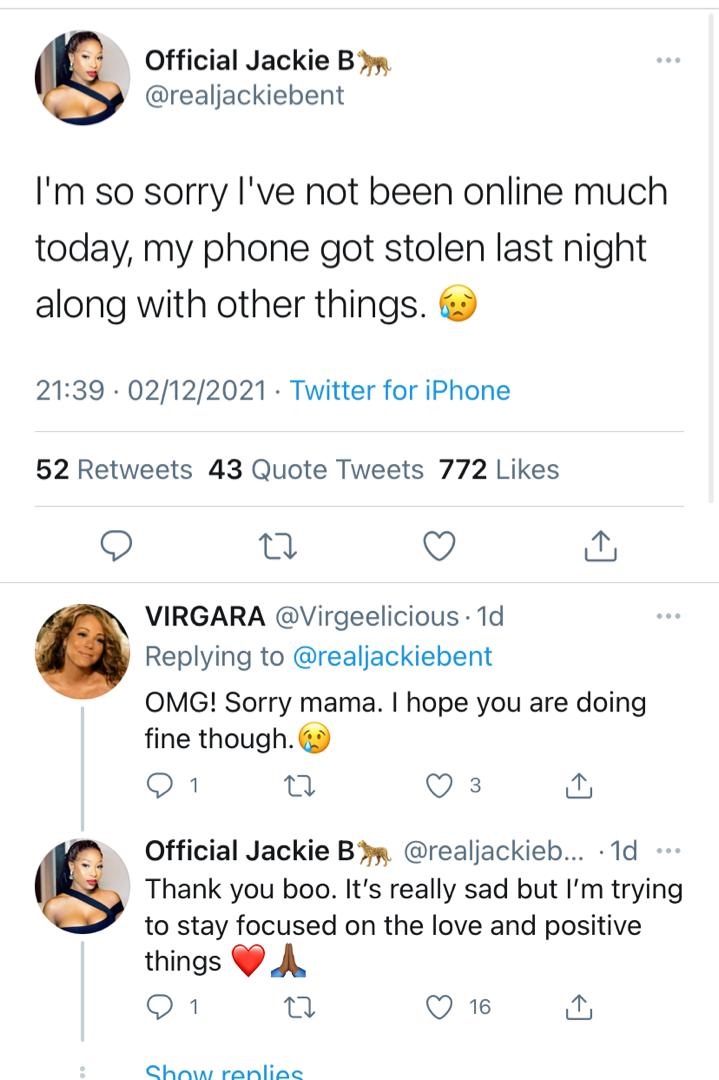Retweet VIRGARA's reply
The width and height of the screenshot is (719, 1080).
pos(299,786)
